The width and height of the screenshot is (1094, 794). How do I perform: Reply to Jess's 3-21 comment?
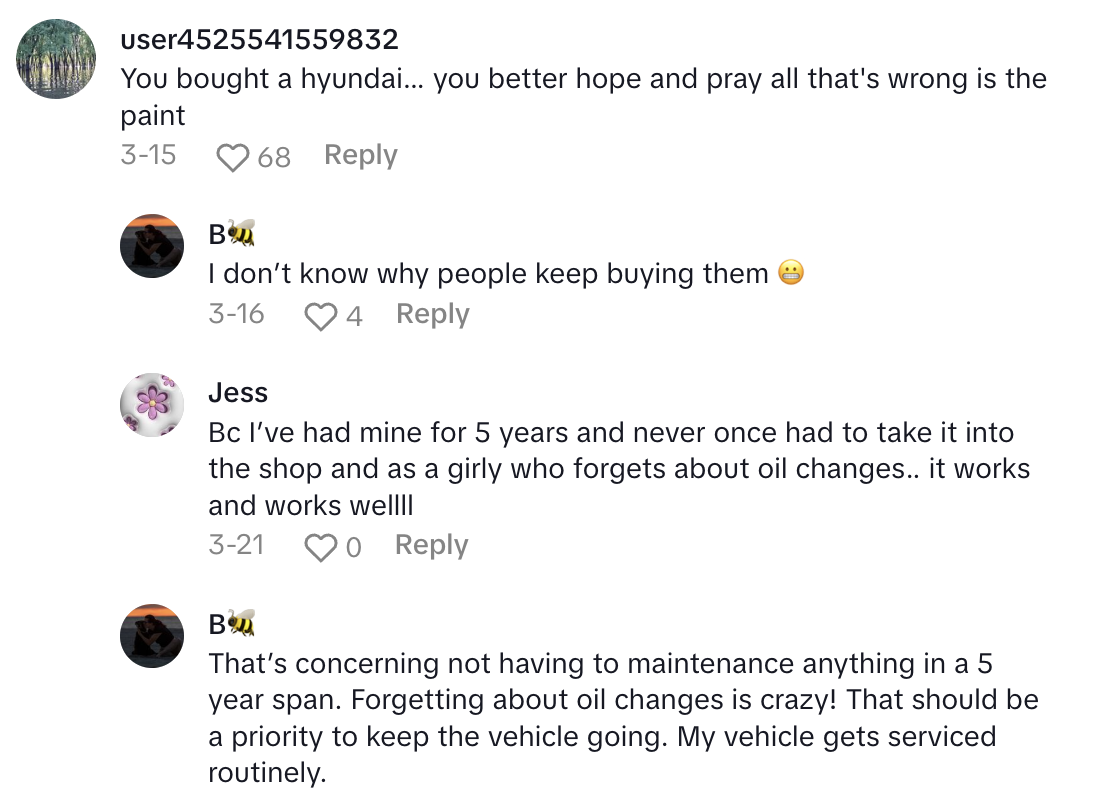(431, 546)
